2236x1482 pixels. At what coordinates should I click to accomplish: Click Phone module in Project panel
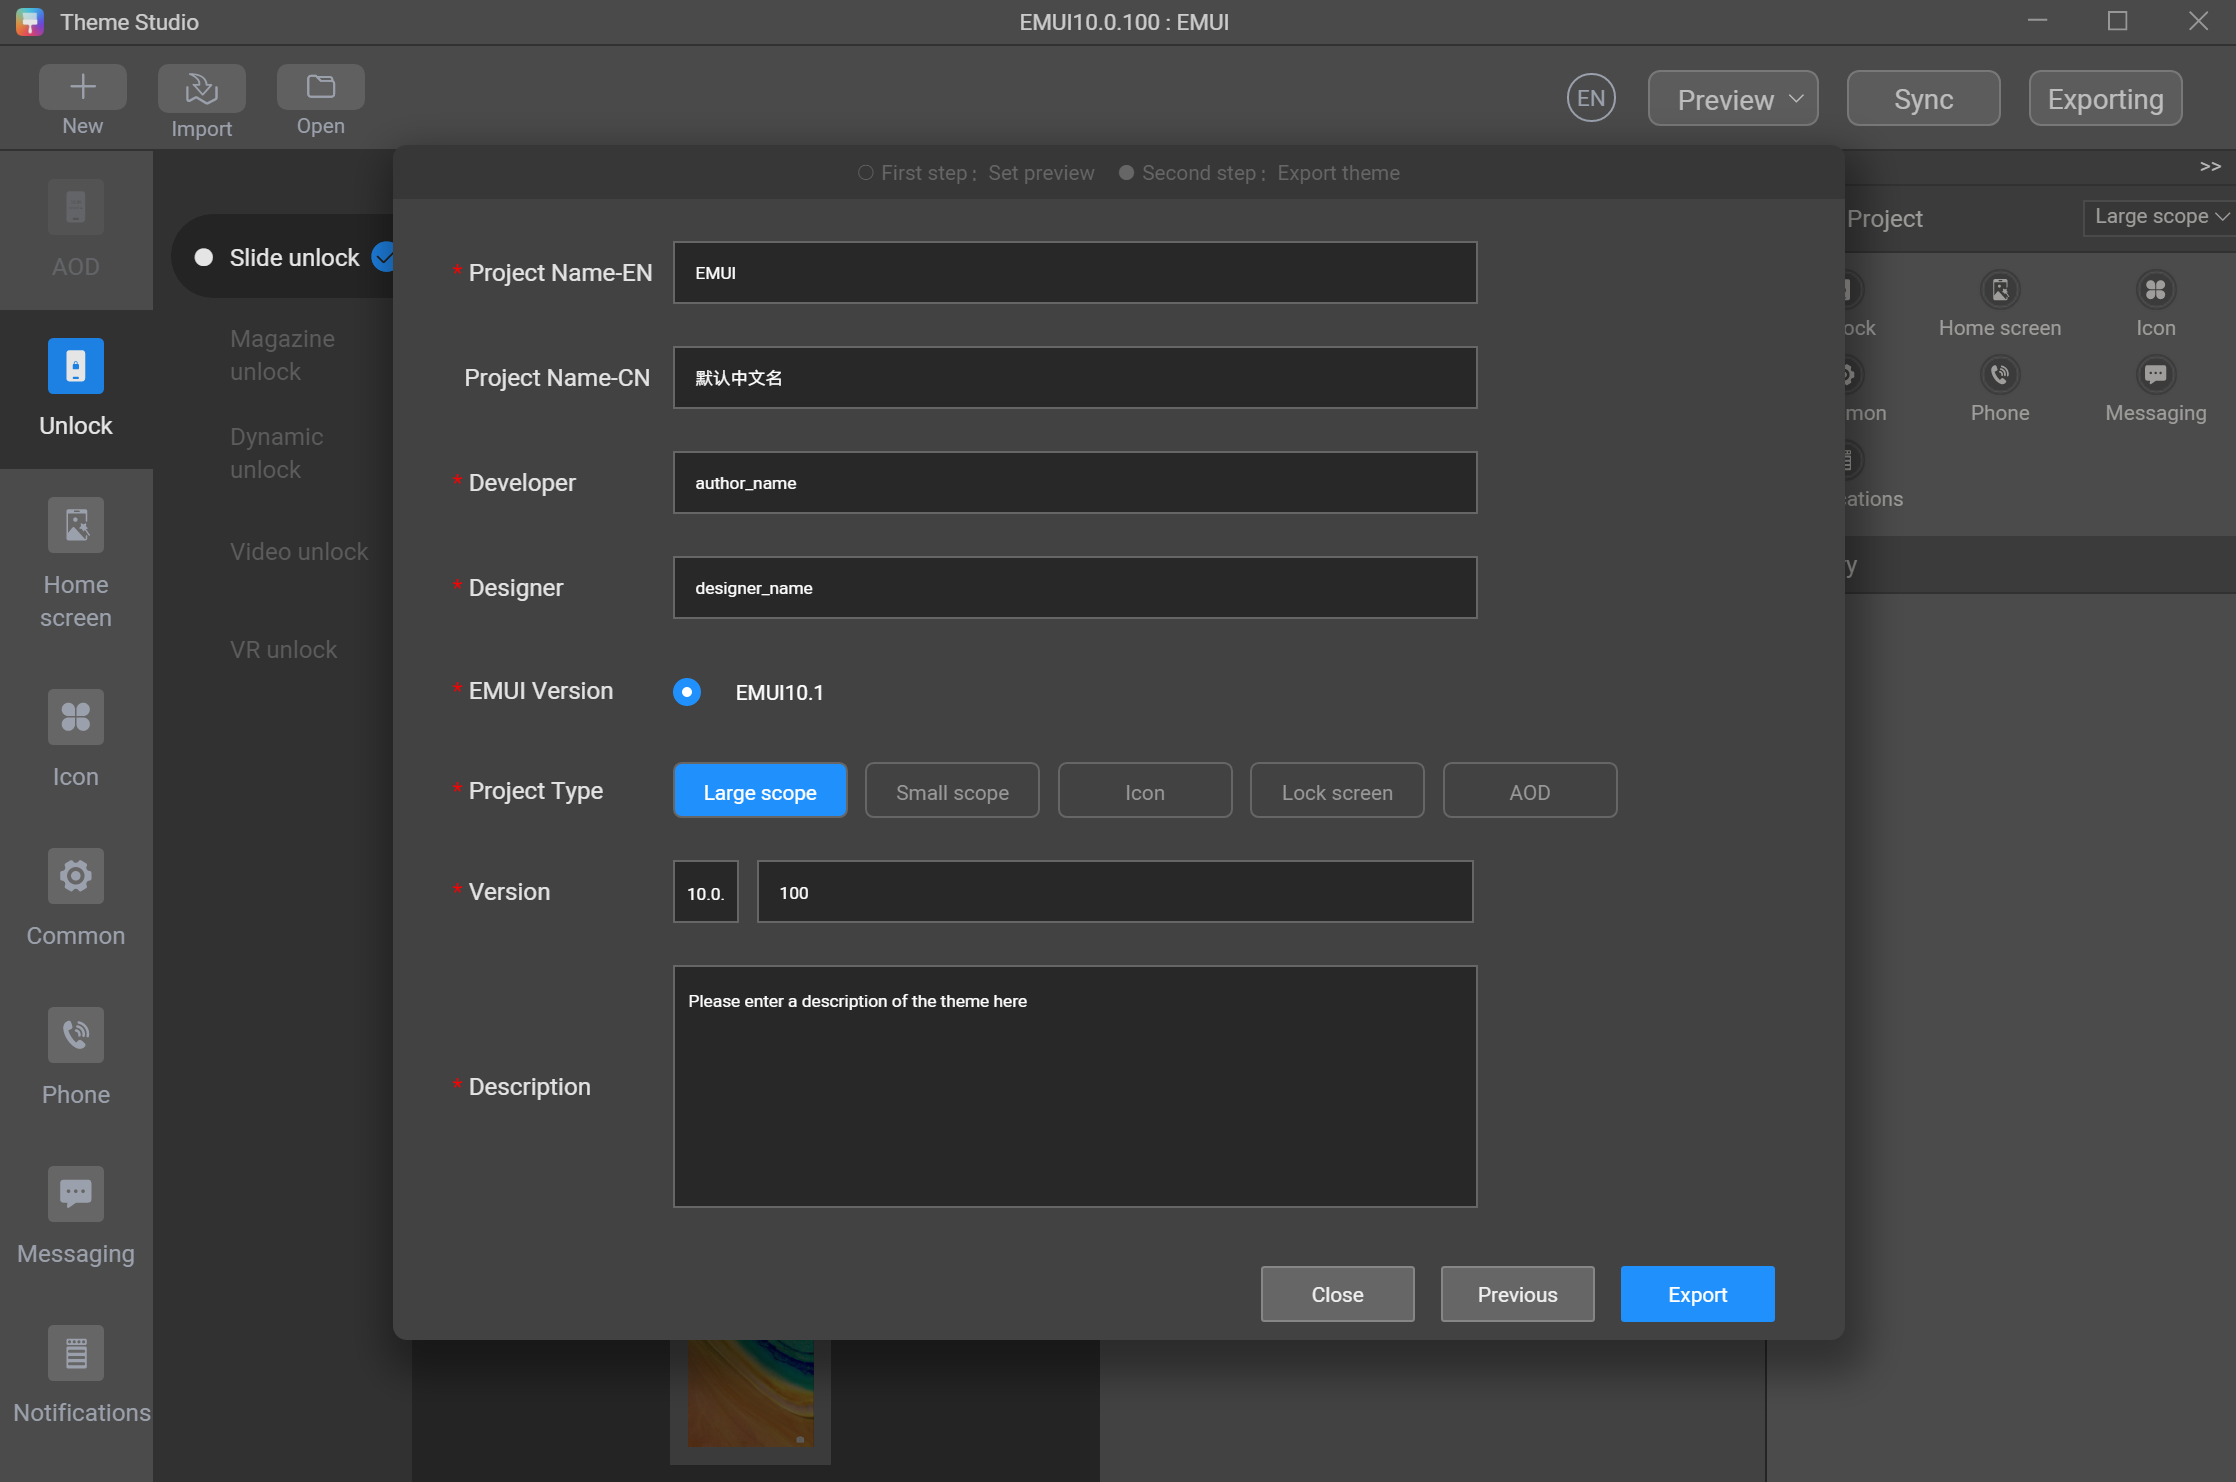(2000, 375)
